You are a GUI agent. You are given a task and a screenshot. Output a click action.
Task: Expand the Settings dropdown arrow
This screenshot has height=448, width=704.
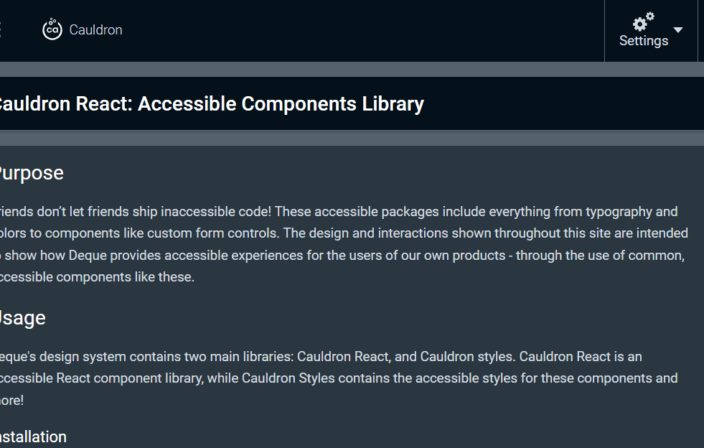point(679,30)
